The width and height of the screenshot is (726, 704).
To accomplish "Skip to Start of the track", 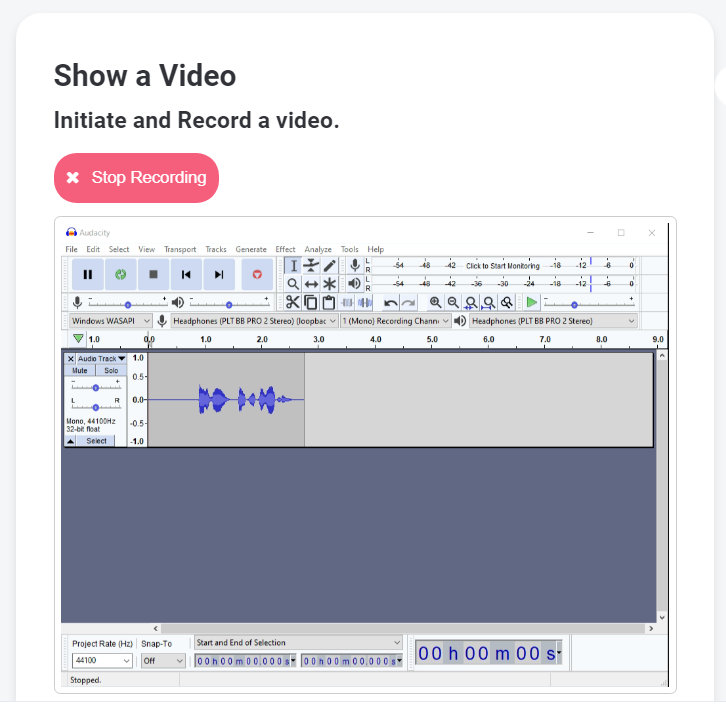I will pyautogui.click(x=186, y=275).
